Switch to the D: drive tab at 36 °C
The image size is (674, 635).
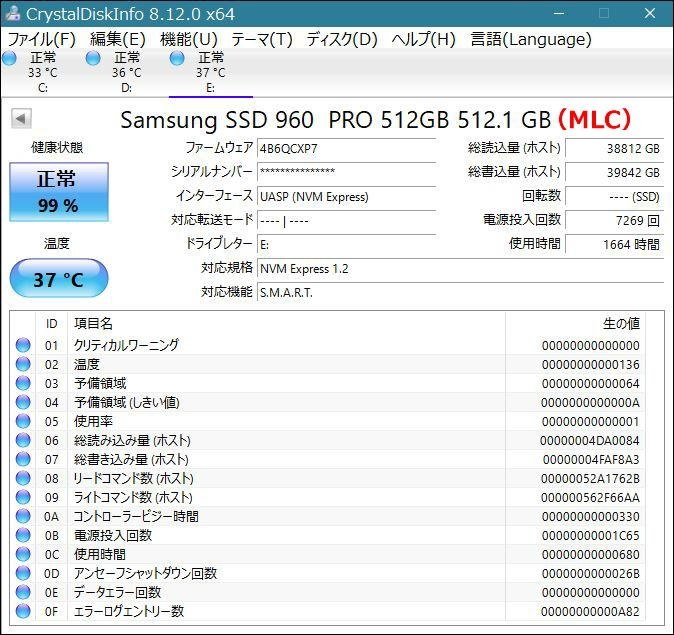pyautogui.click(x=126, y=73)
